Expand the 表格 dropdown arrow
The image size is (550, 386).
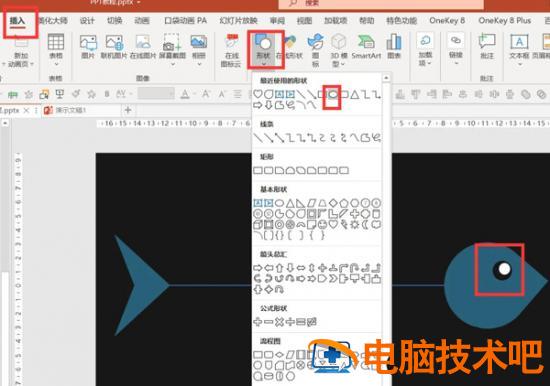[x=56, y=64]
